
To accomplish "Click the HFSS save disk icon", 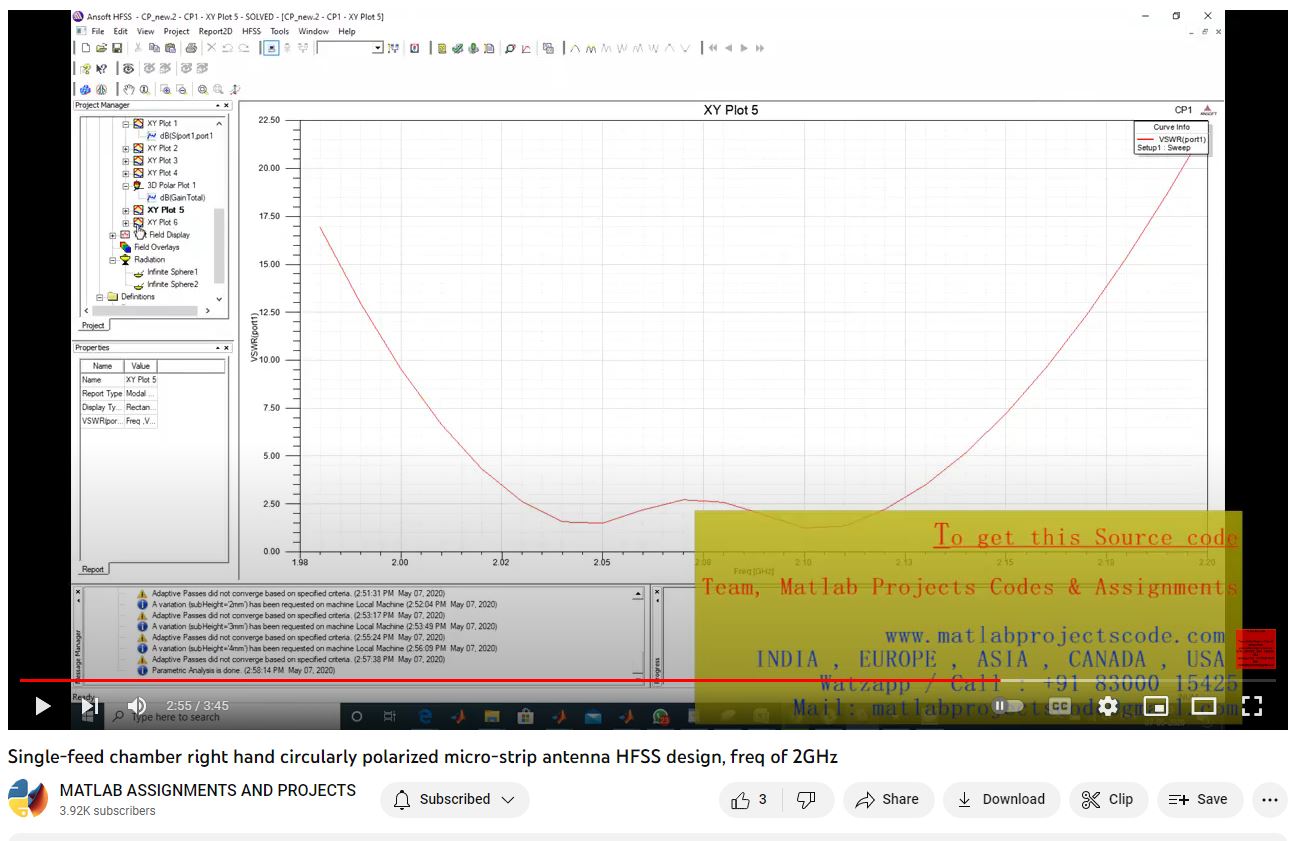I will point(117,48).
